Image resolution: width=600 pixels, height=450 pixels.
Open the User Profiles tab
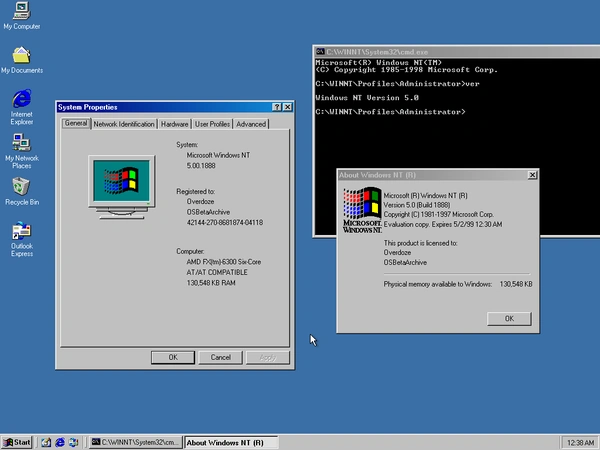point(212,124)
